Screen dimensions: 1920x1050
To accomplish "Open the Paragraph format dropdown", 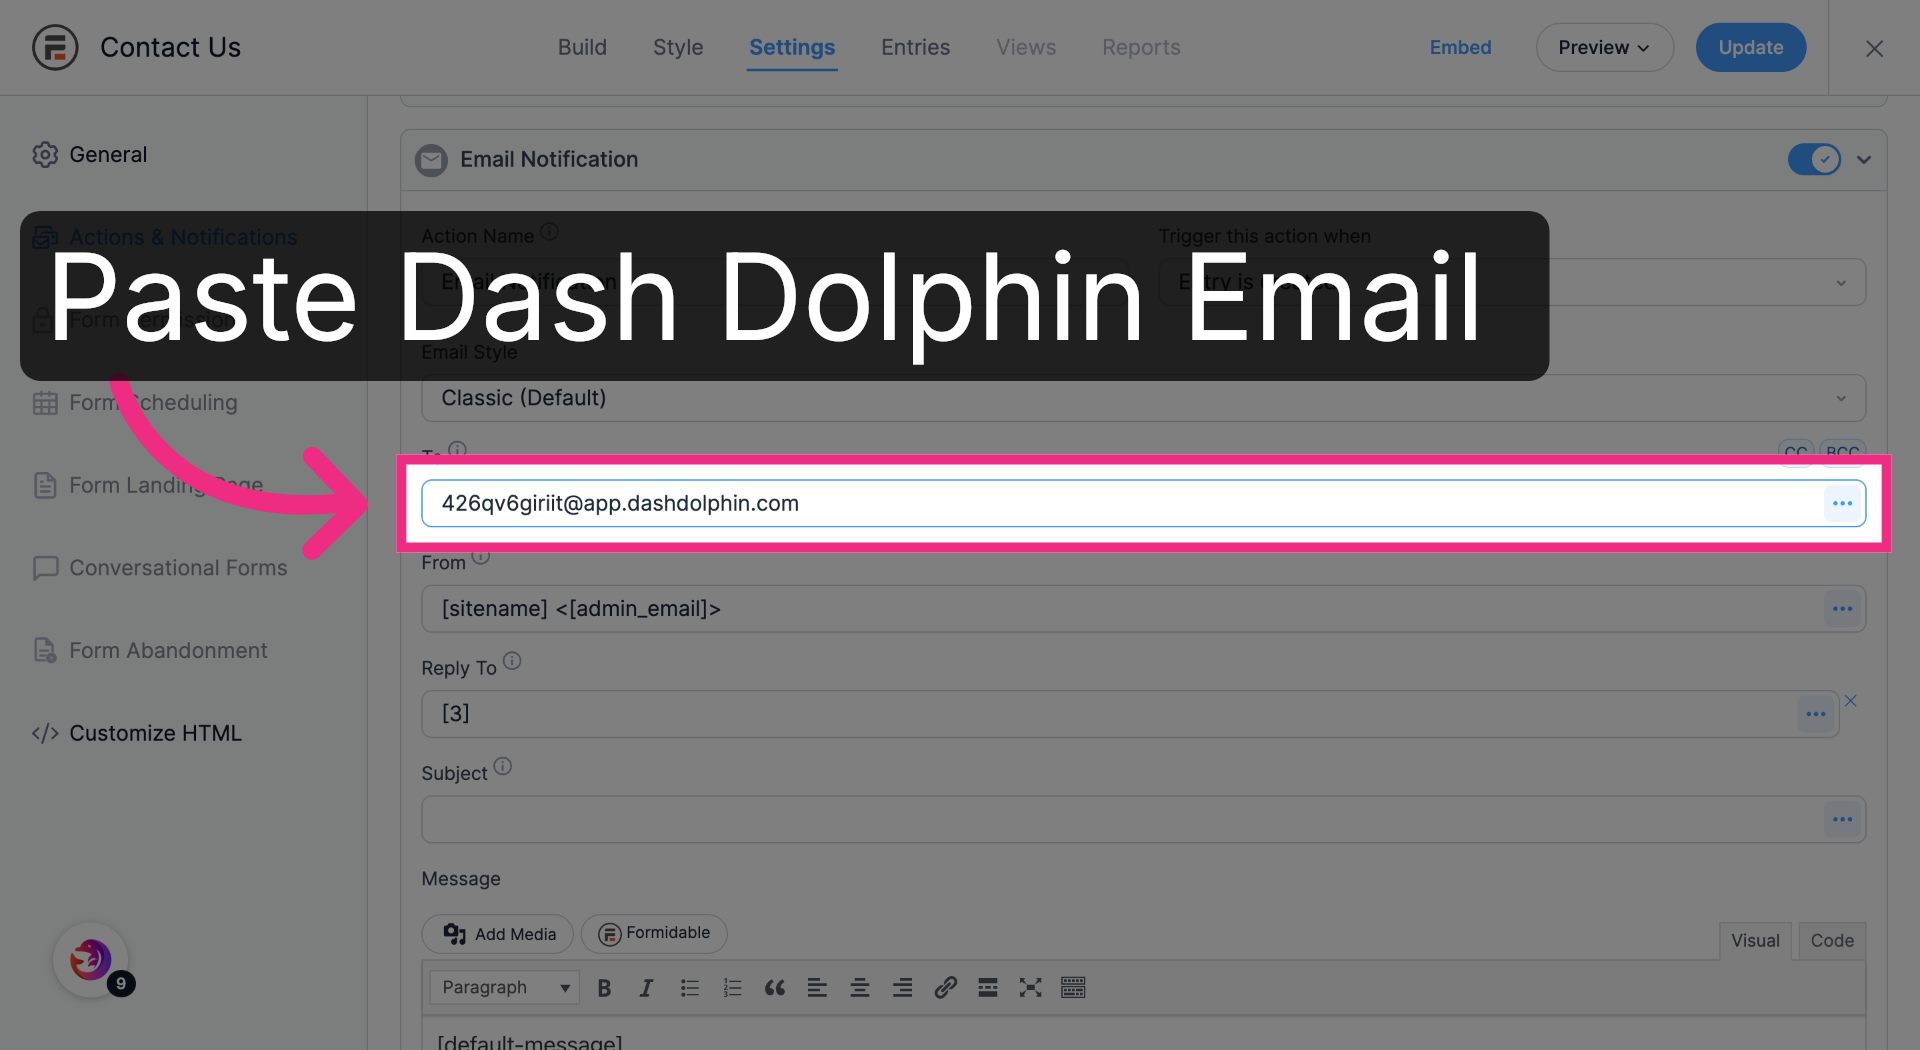I will click(x=504, y=987).
